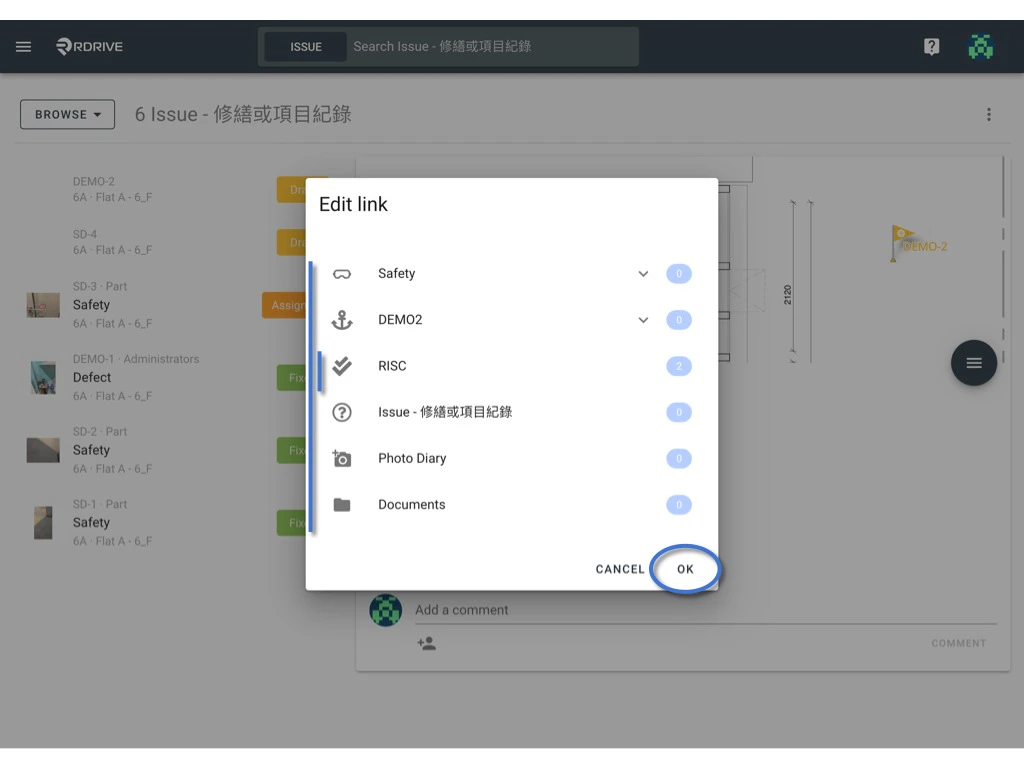
Task: Open the three-dot overflow menu
Action: (x=989, y=114)
